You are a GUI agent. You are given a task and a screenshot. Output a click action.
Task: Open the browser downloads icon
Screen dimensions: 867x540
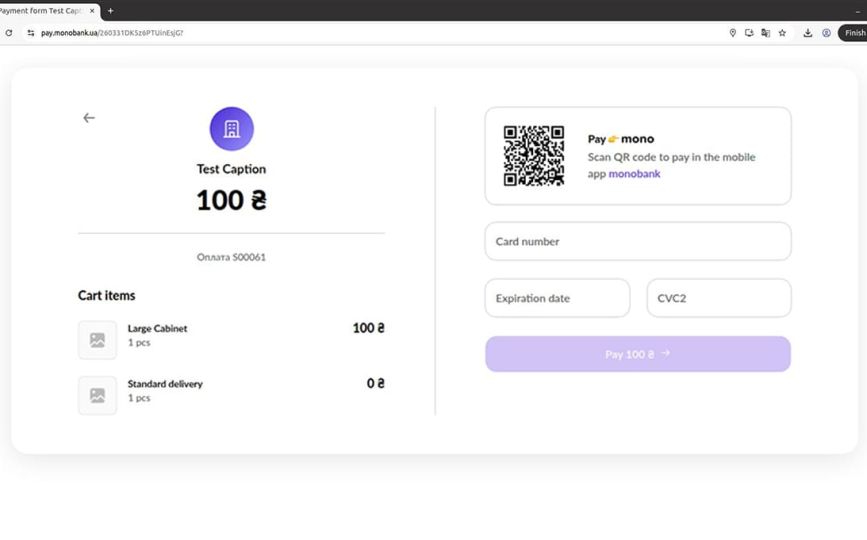point(808,33)
